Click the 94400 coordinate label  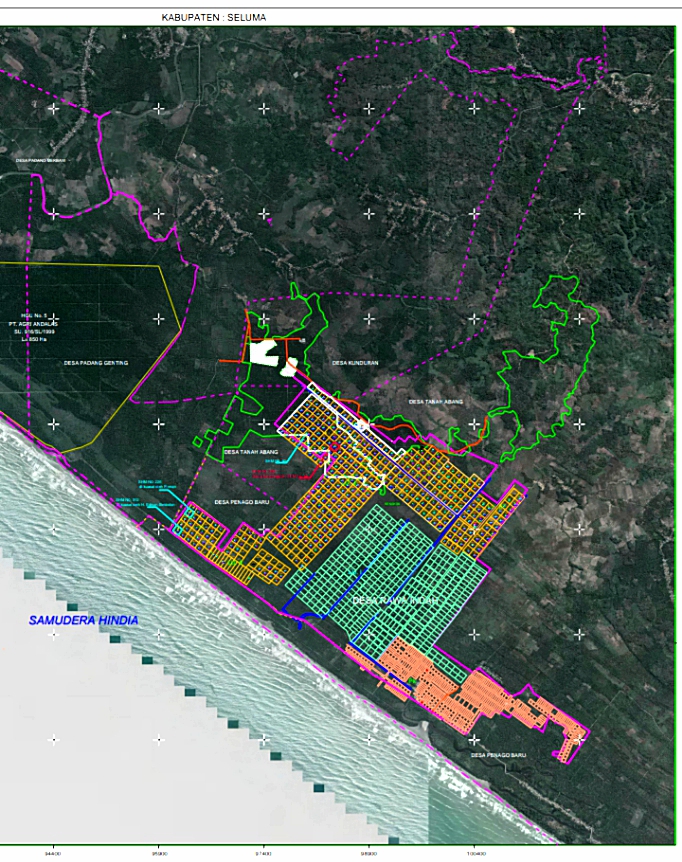52,854
